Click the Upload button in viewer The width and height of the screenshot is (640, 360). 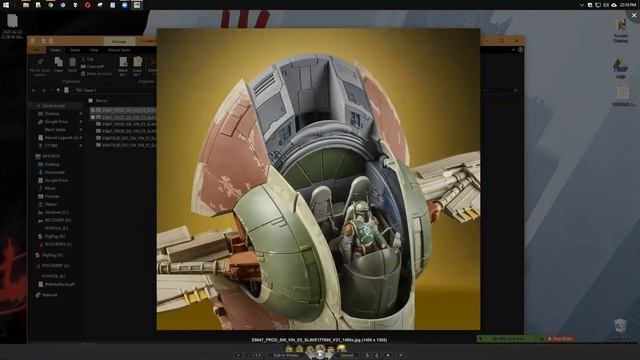coord(347,355)
